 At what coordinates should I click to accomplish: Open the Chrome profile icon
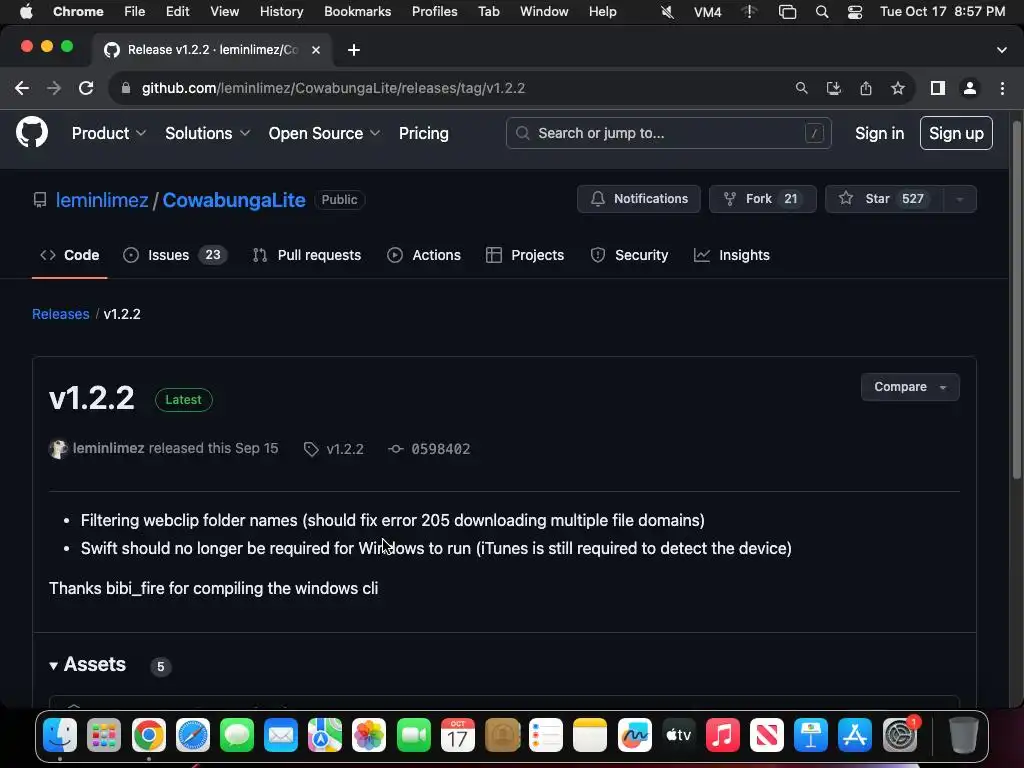(970, 88)
